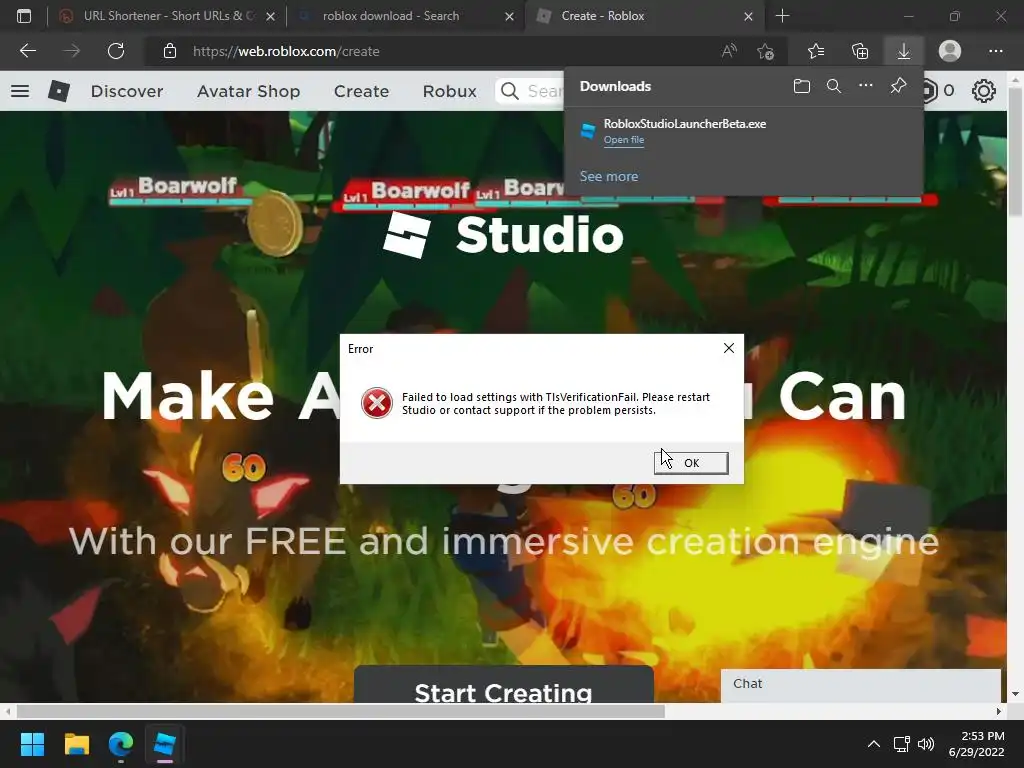Viewport: 1024px width, 768px height.
Task: Close the Error dialog with its X
Action: (x=729, y=348)
